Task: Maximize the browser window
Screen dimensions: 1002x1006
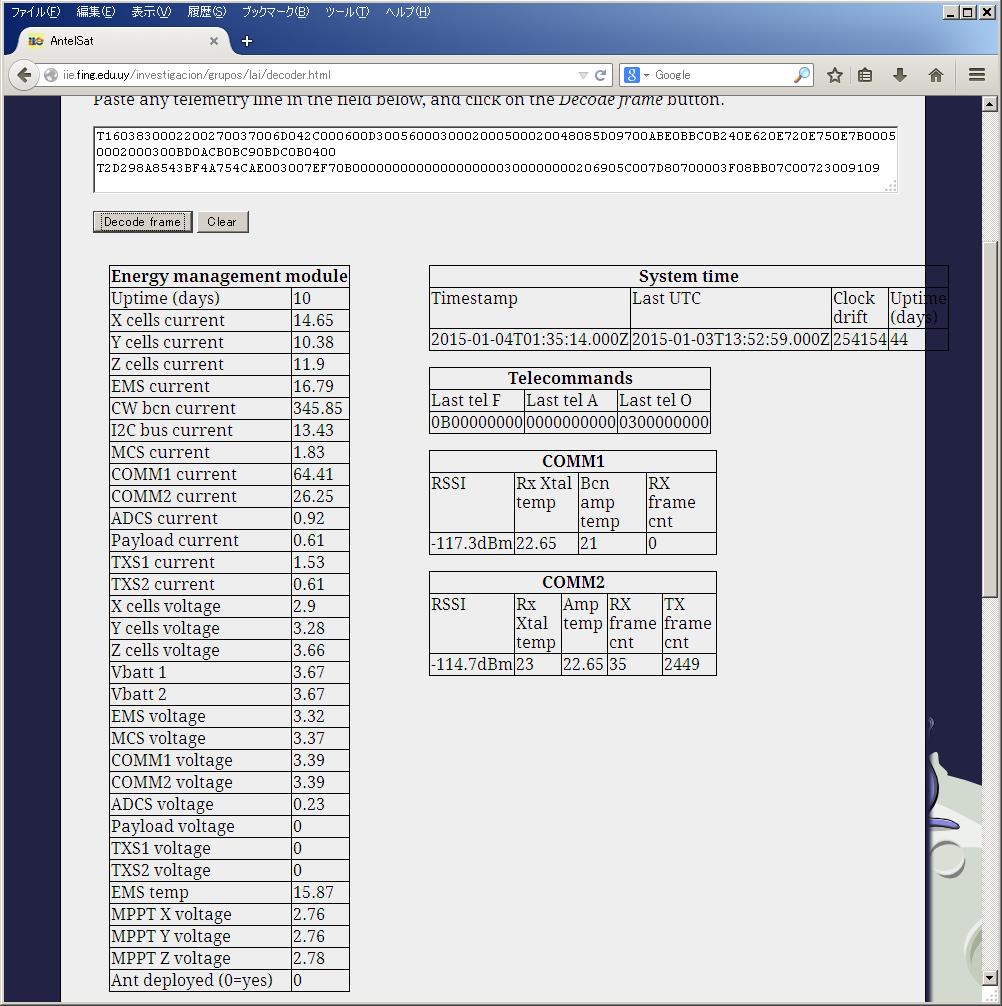Action: [968, 12]
